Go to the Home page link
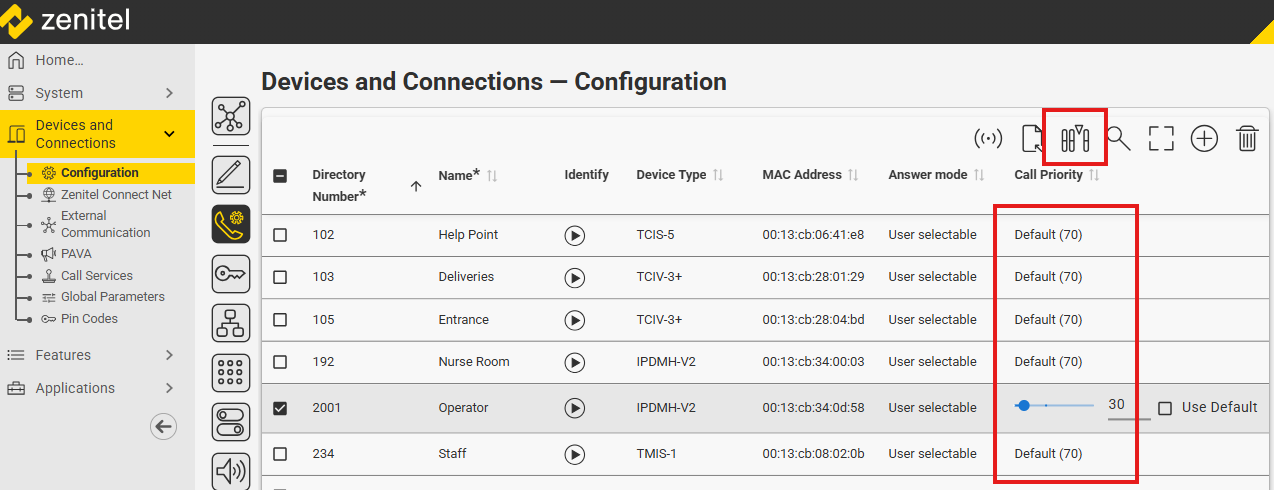Image resolution: width=1274 pixels, height=490 pixels. click(59, 60)
